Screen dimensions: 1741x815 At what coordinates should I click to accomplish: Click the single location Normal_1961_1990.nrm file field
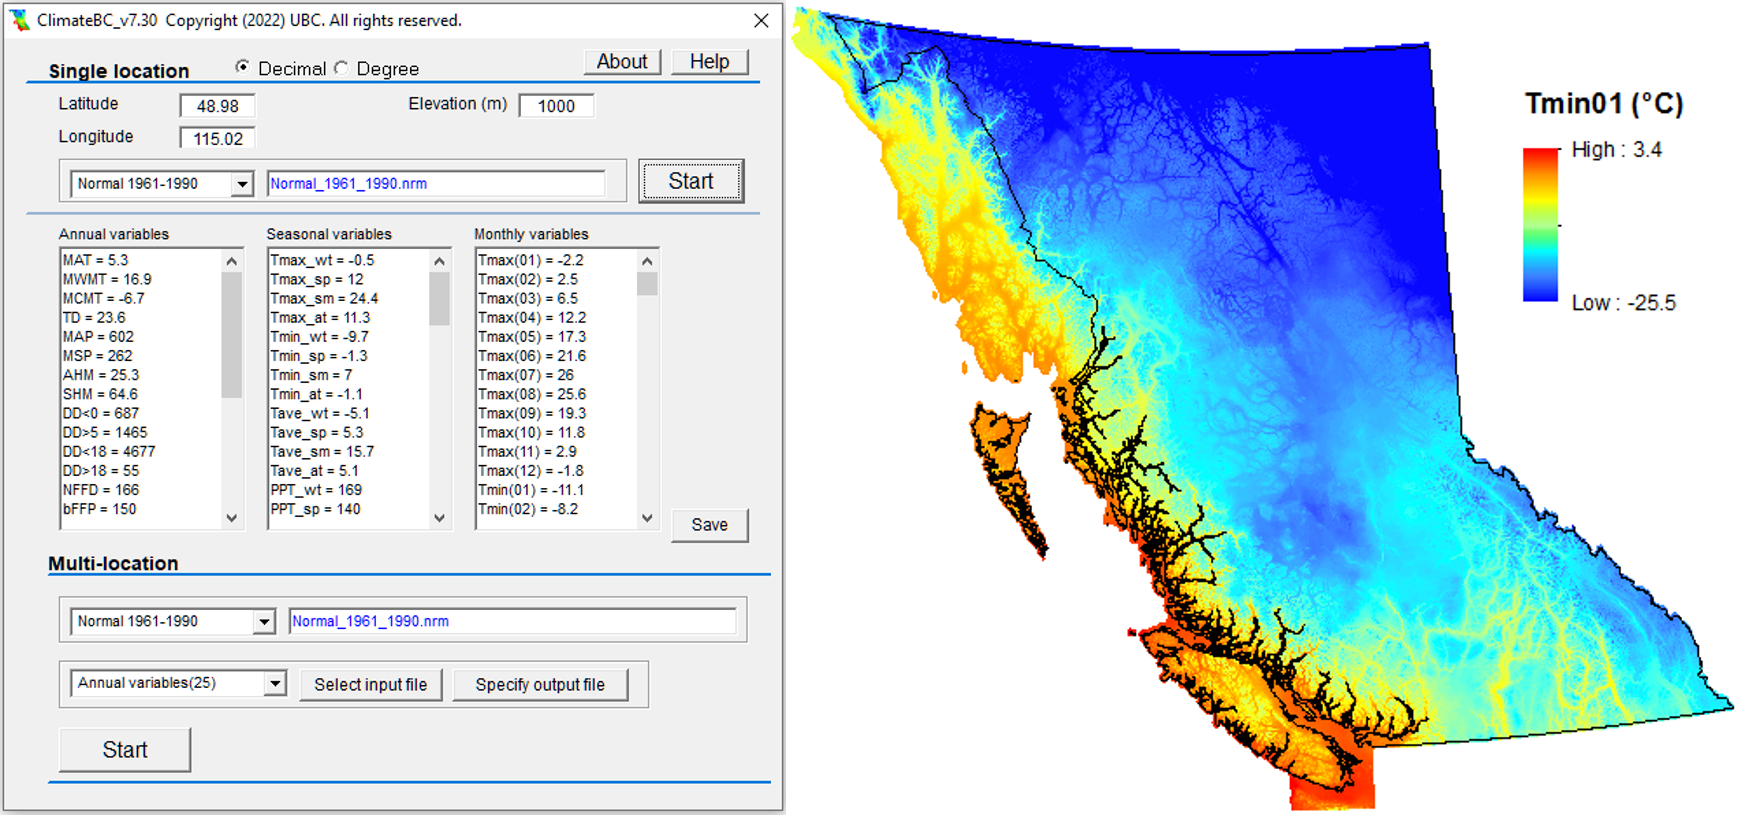pos(436,183)
